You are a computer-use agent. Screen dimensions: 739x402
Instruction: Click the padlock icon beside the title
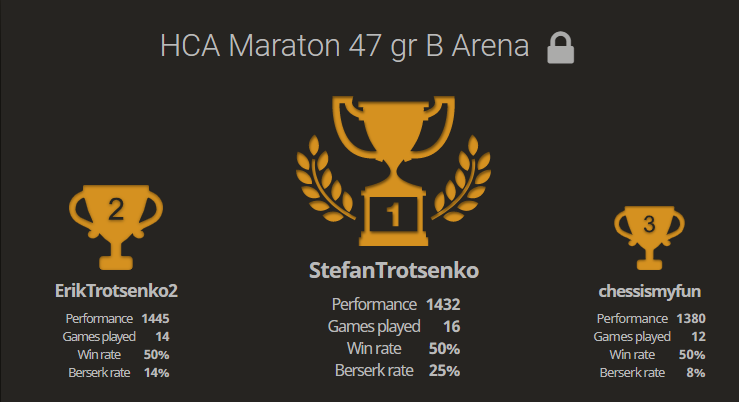coord(561,48)
